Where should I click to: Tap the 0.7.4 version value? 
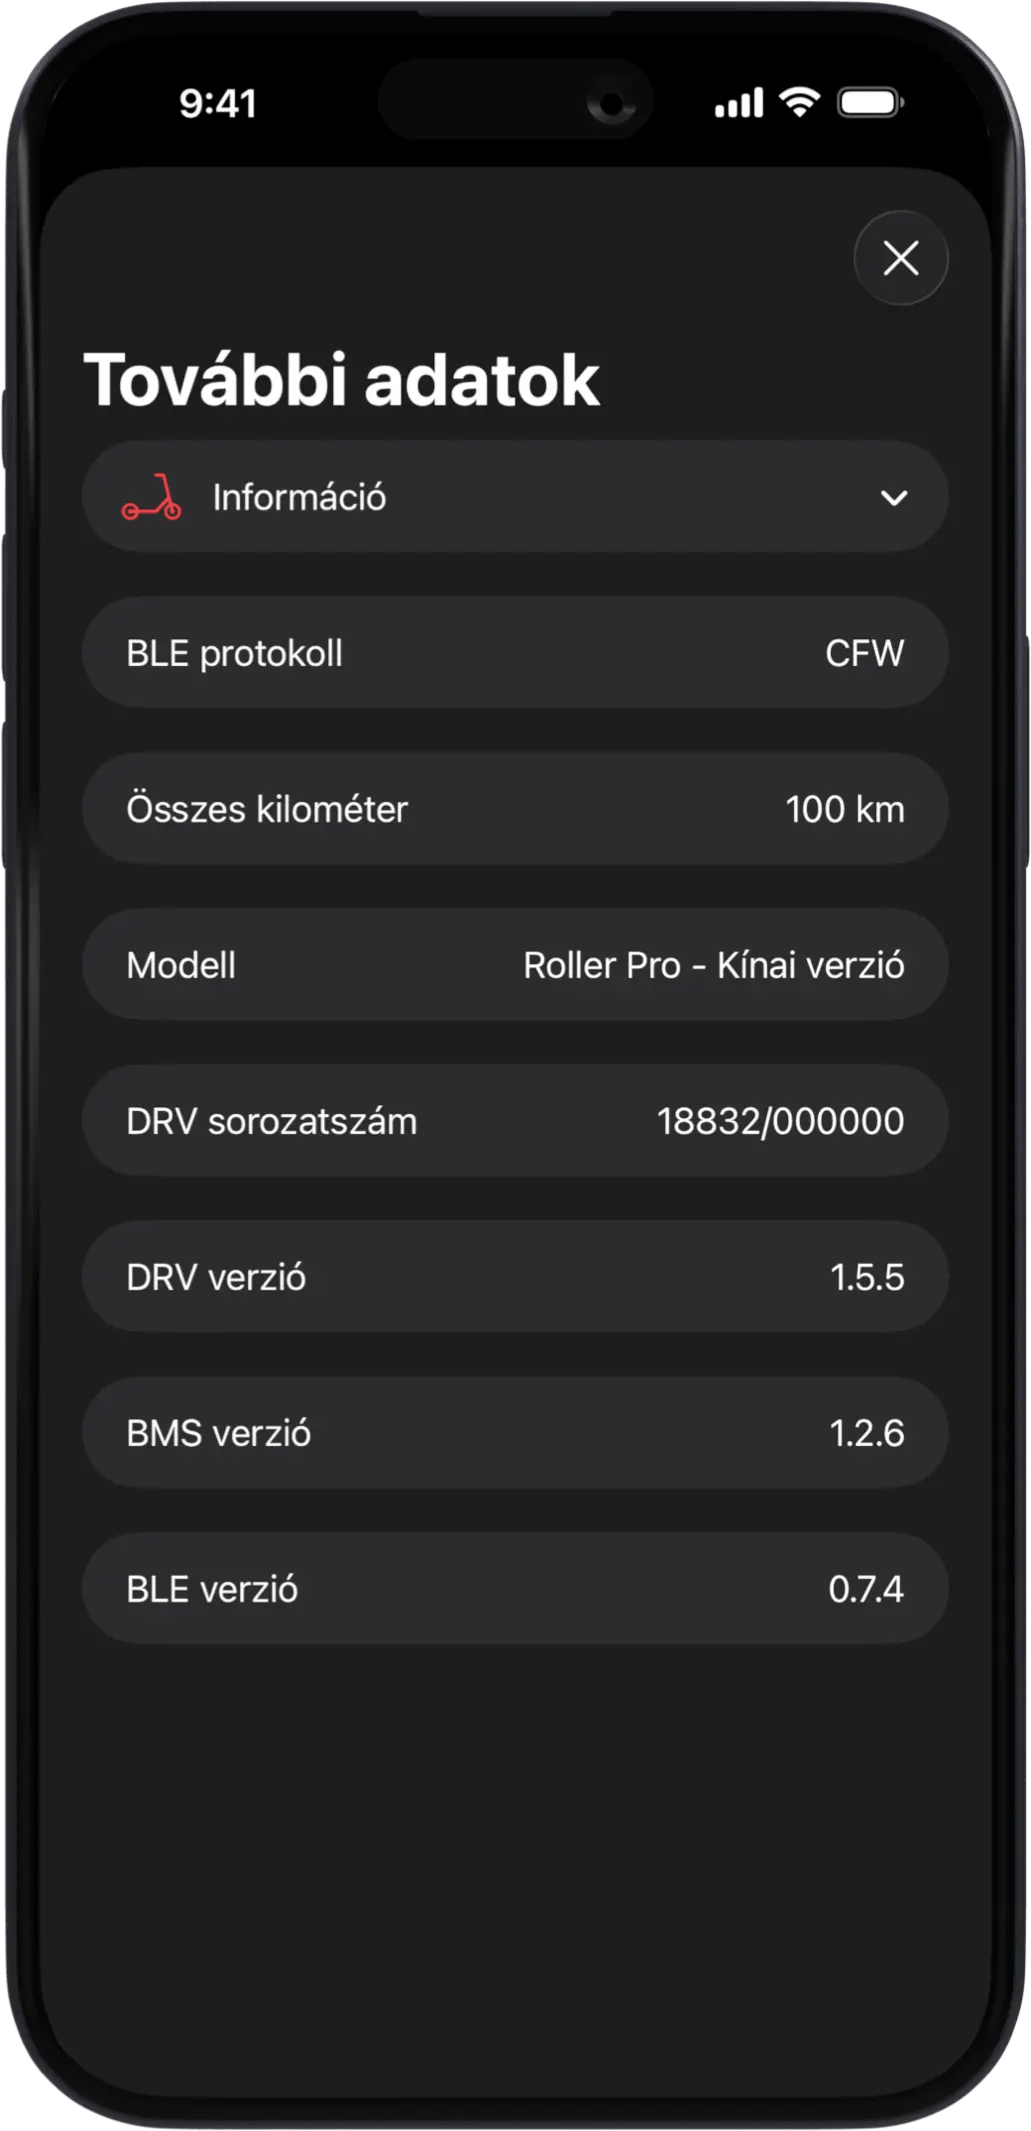[866, 1590]
